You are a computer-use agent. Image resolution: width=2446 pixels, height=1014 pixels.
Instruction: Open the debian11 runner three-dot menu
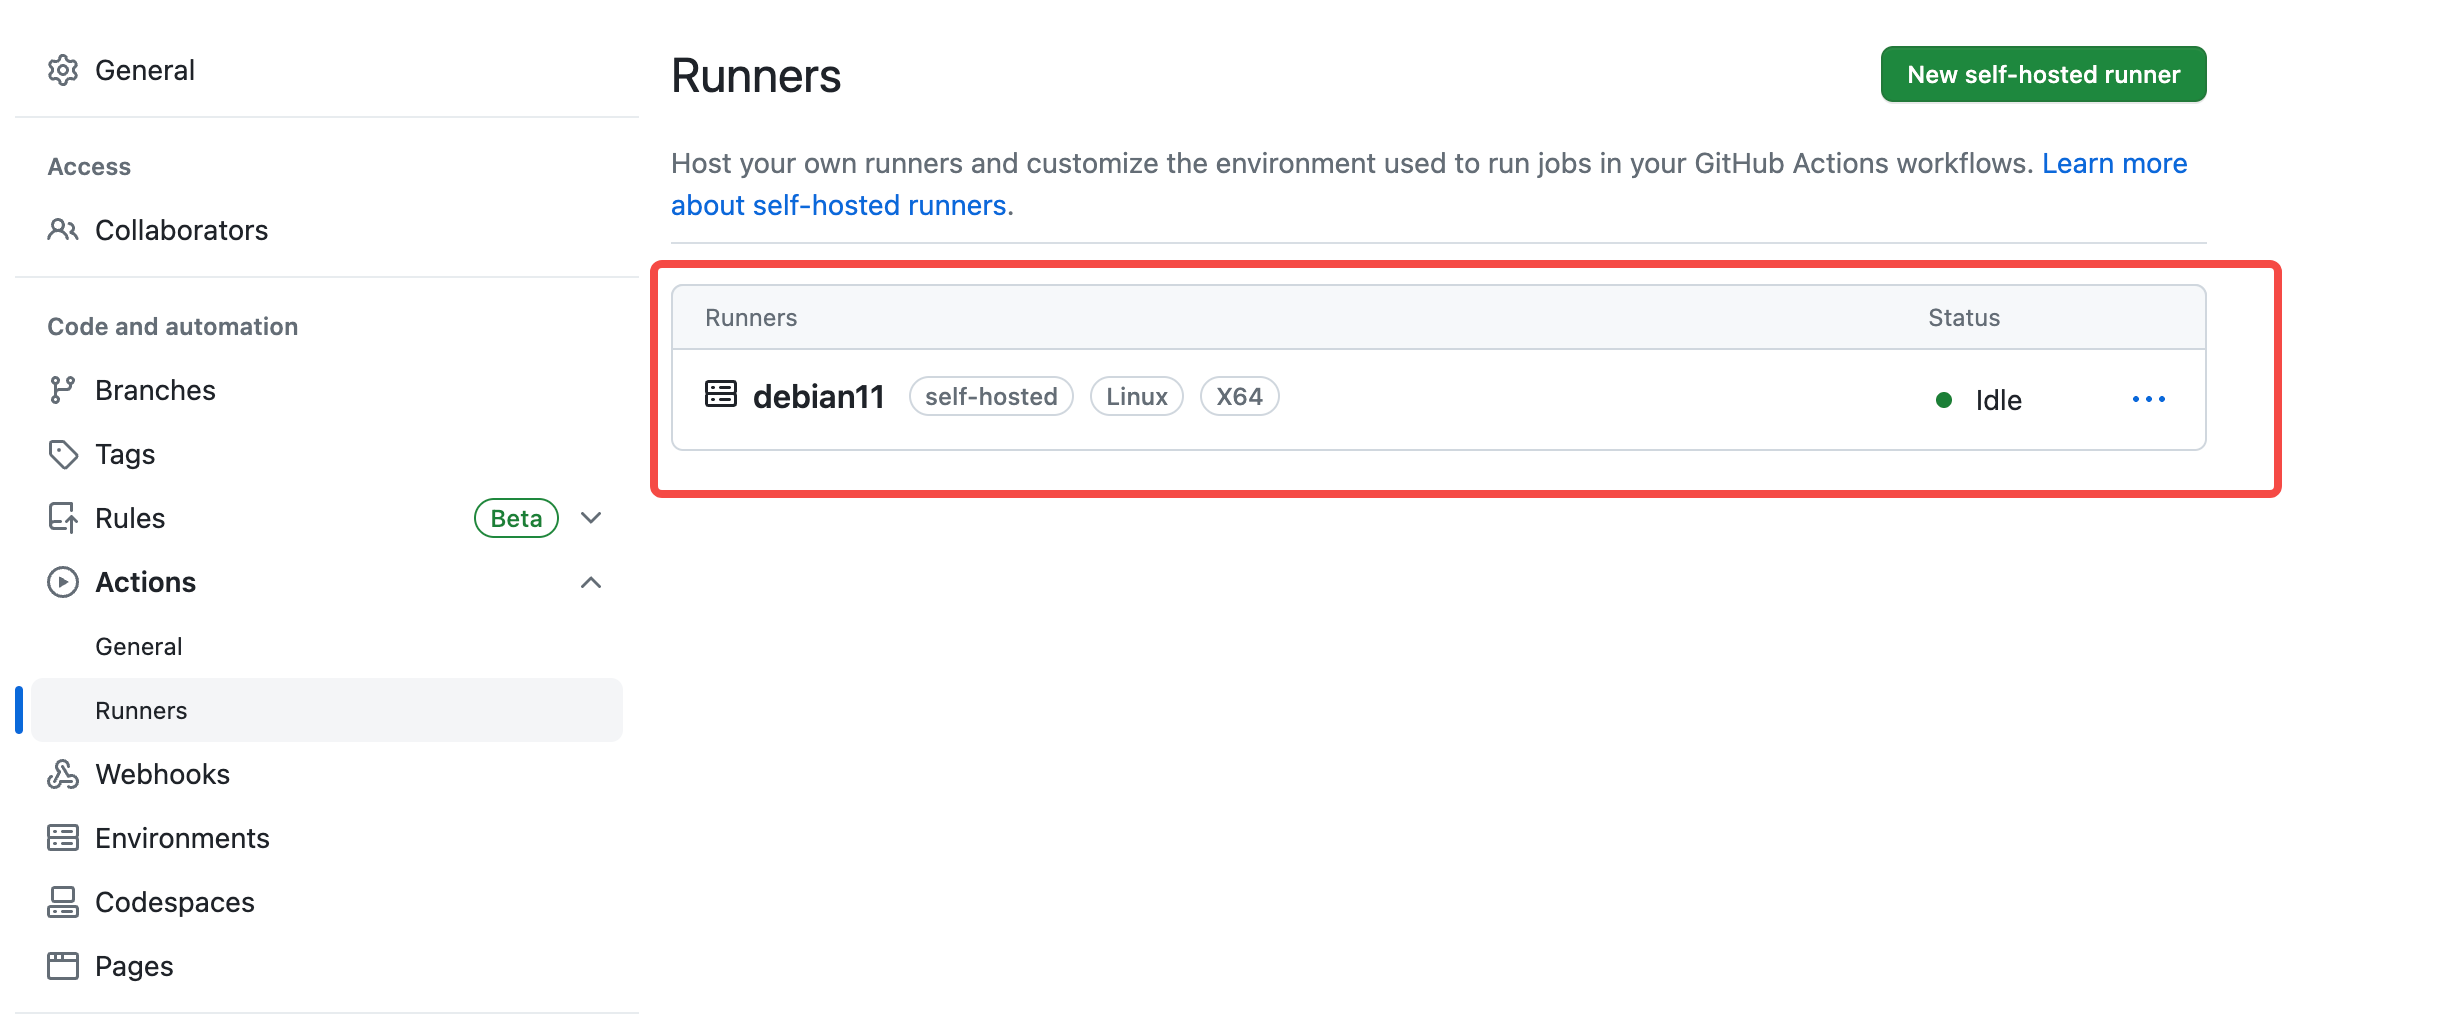(x=2148, y=399)
